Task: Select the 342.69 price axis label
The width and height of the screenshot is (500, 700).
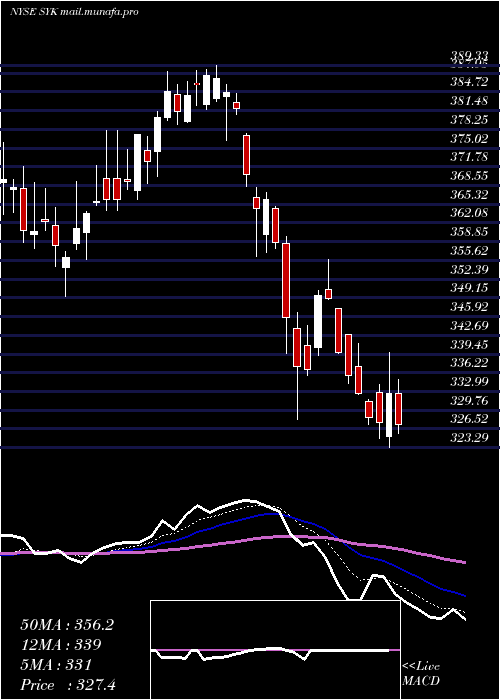Action: [x=469, y=326]
